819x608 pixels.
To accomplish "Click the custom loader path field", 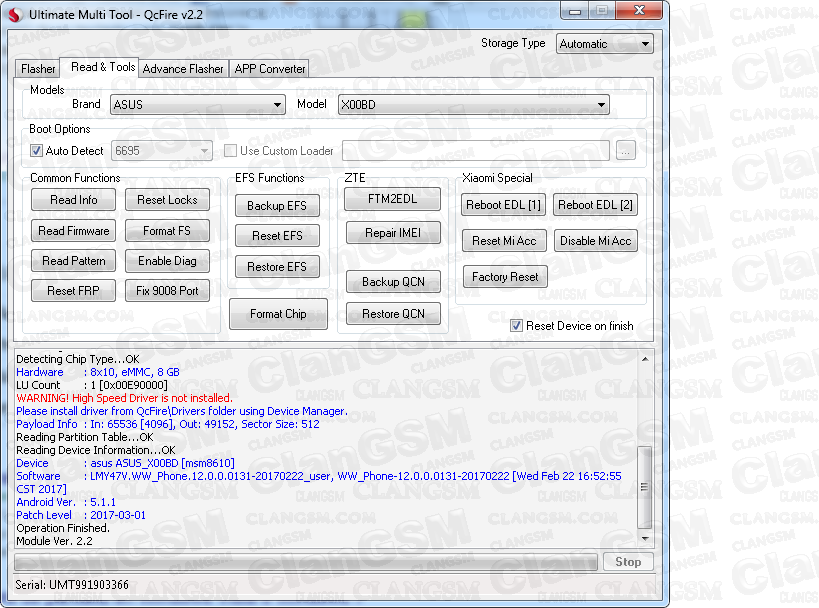I will coord(475,151).
